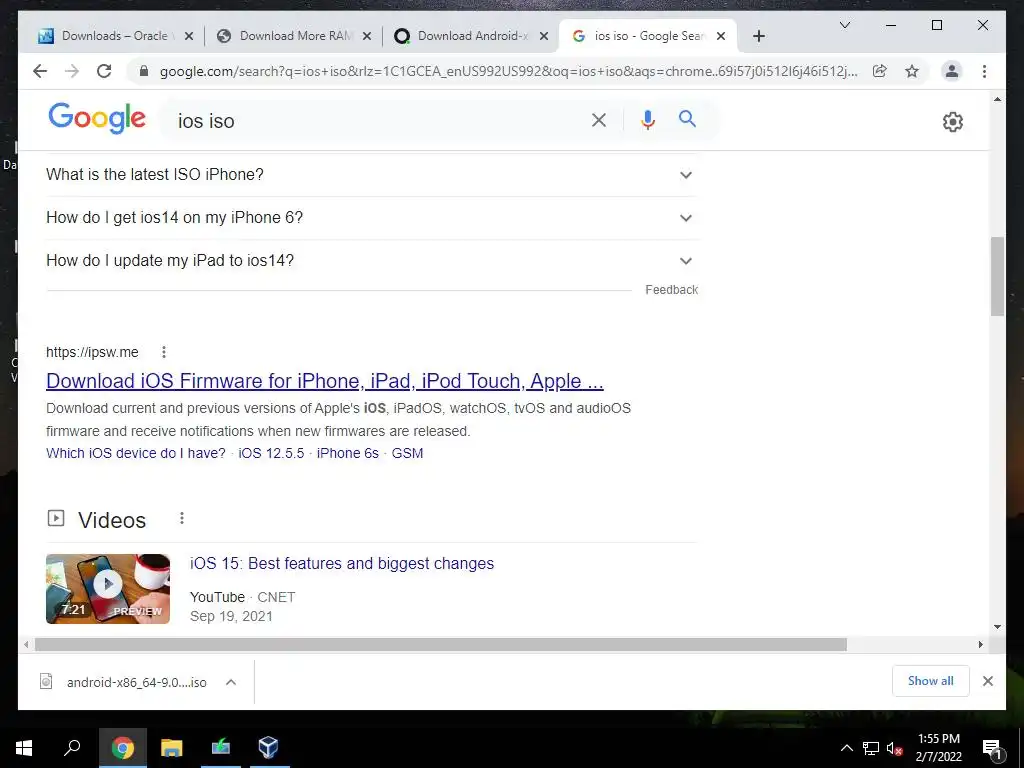Open the Chrome profile avatar
The width and height of the screenshot is (1024, 768).
(952, 71)
